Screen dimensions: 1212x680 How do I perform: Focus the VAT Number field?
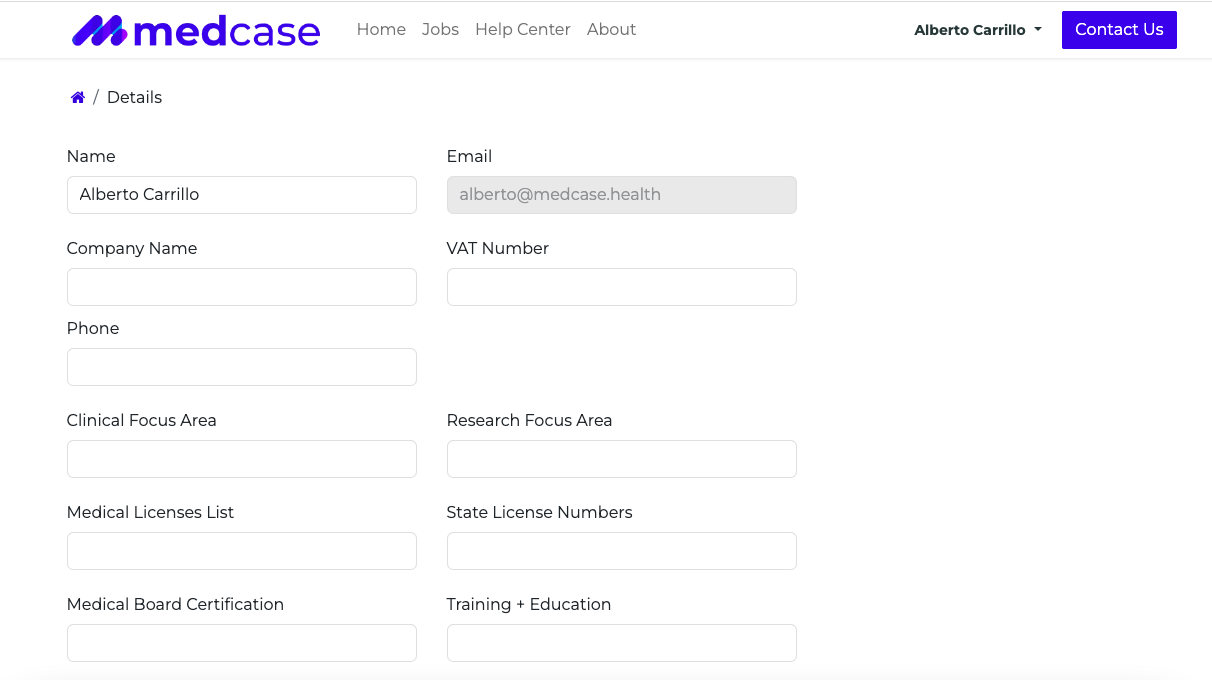(622, 287)
